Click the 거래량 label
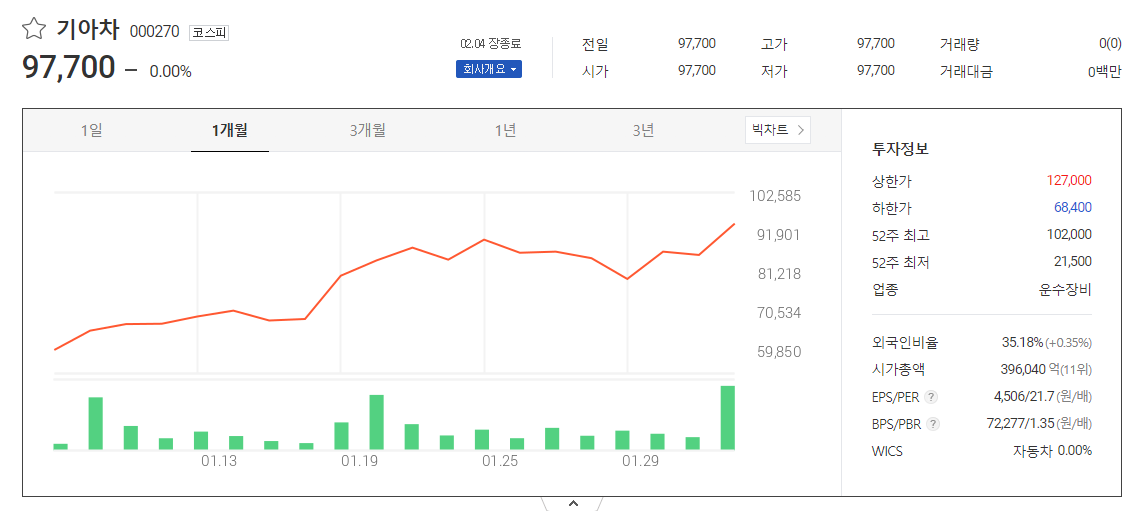This screenshot has width=1136, height=511. coord(959,43)
